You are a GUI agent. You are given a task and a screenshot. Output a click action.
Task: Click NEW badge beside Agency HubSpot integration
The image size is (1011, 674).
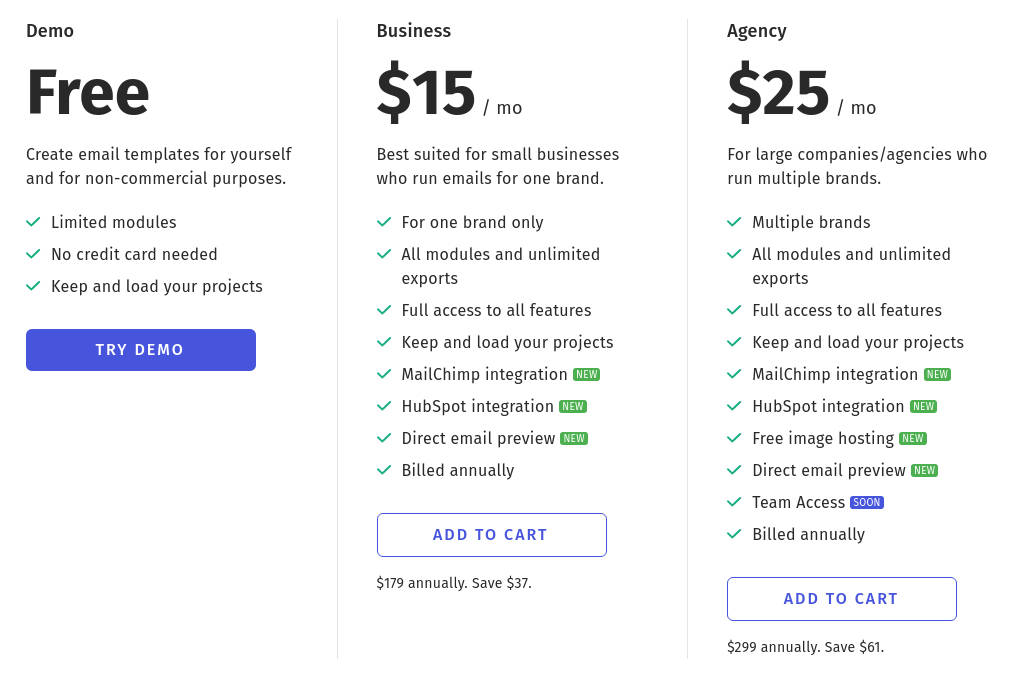point(924,407)
